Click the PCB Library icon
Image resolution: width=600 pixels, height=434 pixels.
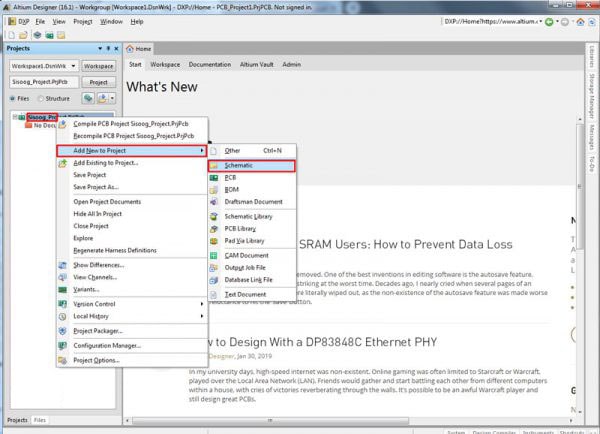tap(214, 229)
